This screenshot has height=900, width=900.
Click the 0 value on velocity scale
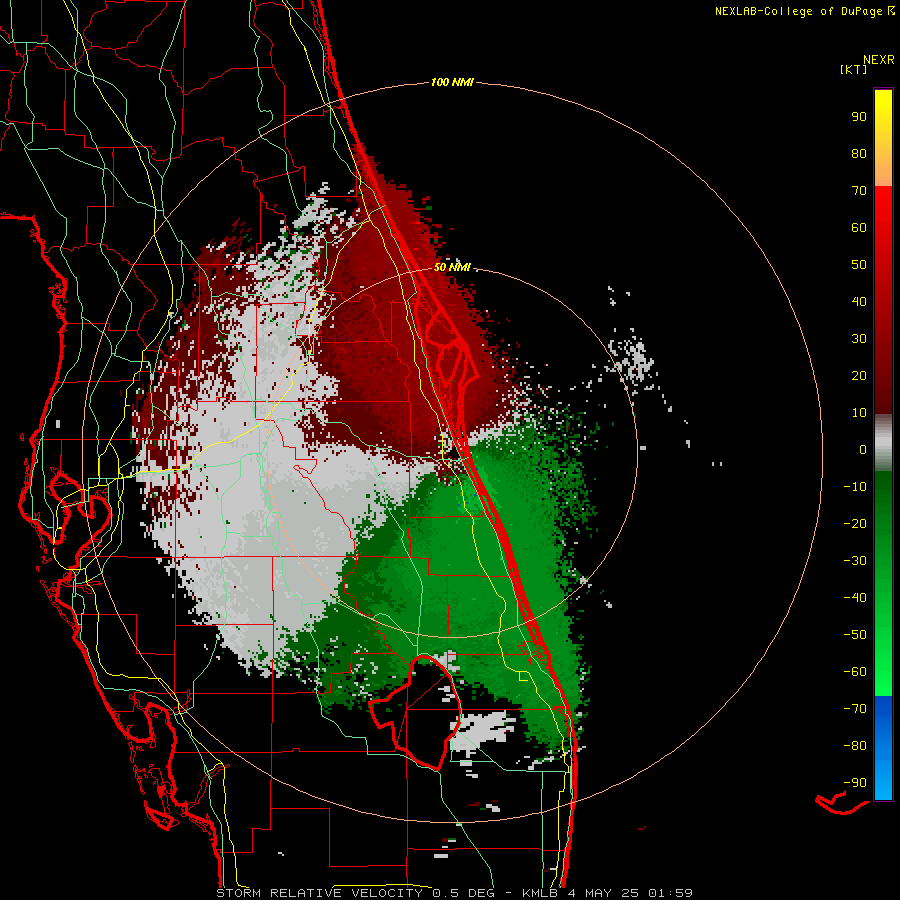pyautogui.click(x=863, y=449)
